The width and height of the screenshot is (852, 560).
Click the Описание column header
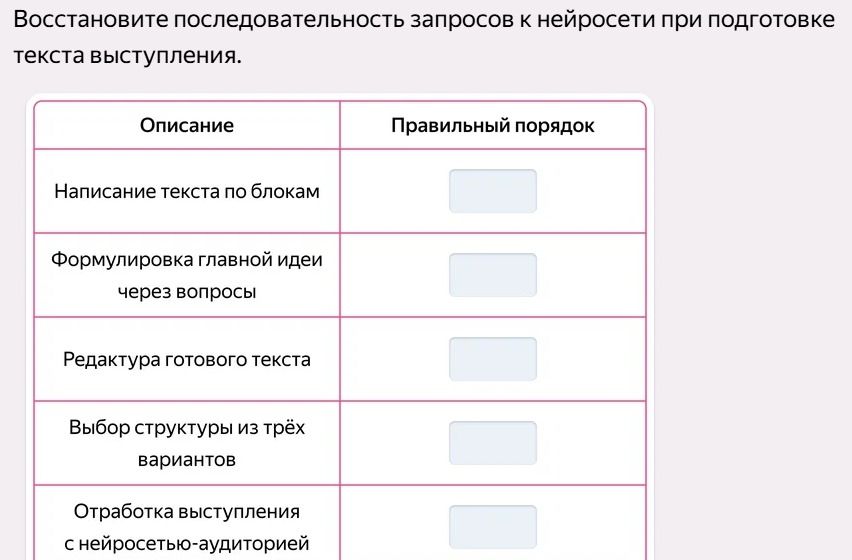pos(187,125)
